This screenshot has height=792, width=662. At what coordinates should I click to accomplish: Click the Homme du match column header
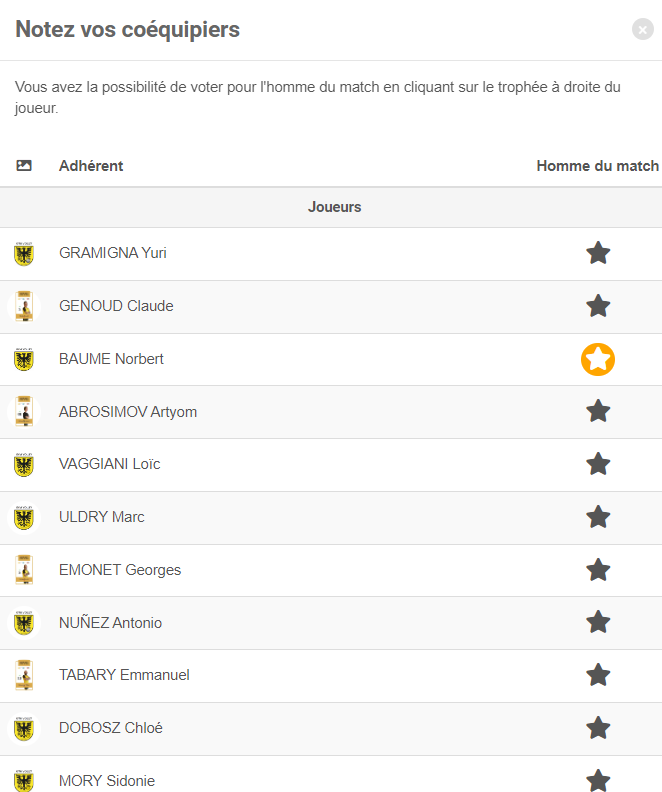tap(597, 166)
